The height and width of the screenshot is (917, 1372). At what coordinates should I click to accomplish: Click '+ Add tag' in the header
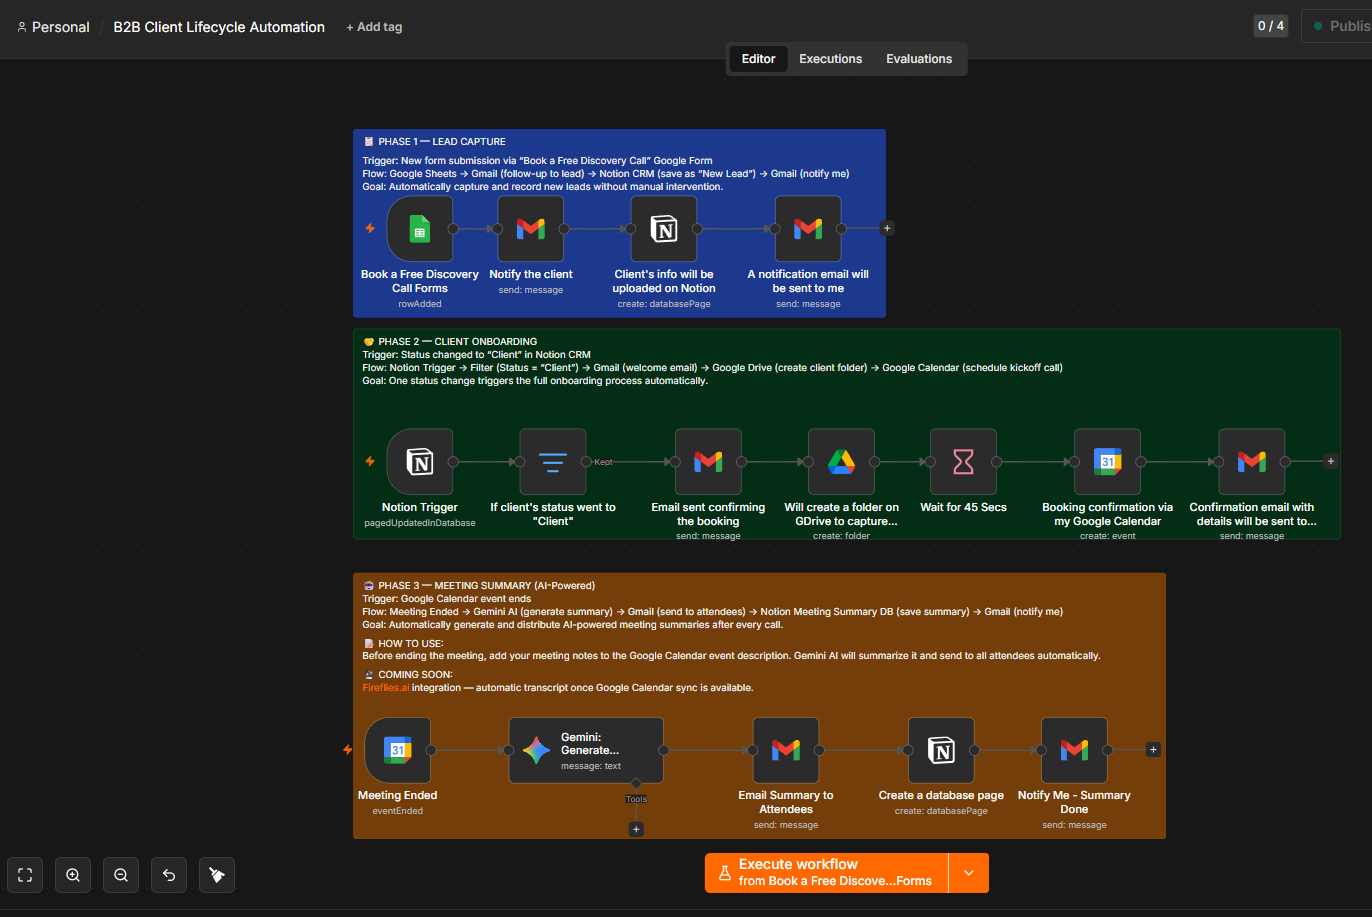[x=374, y=27]
